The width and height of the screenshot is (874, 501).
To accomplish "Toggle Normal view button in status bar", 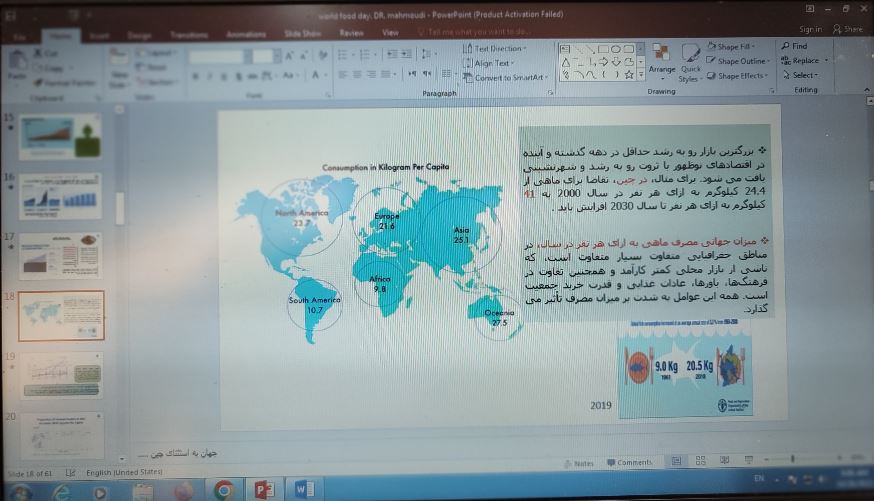I will pyautogui.click(x=675, y=461).
